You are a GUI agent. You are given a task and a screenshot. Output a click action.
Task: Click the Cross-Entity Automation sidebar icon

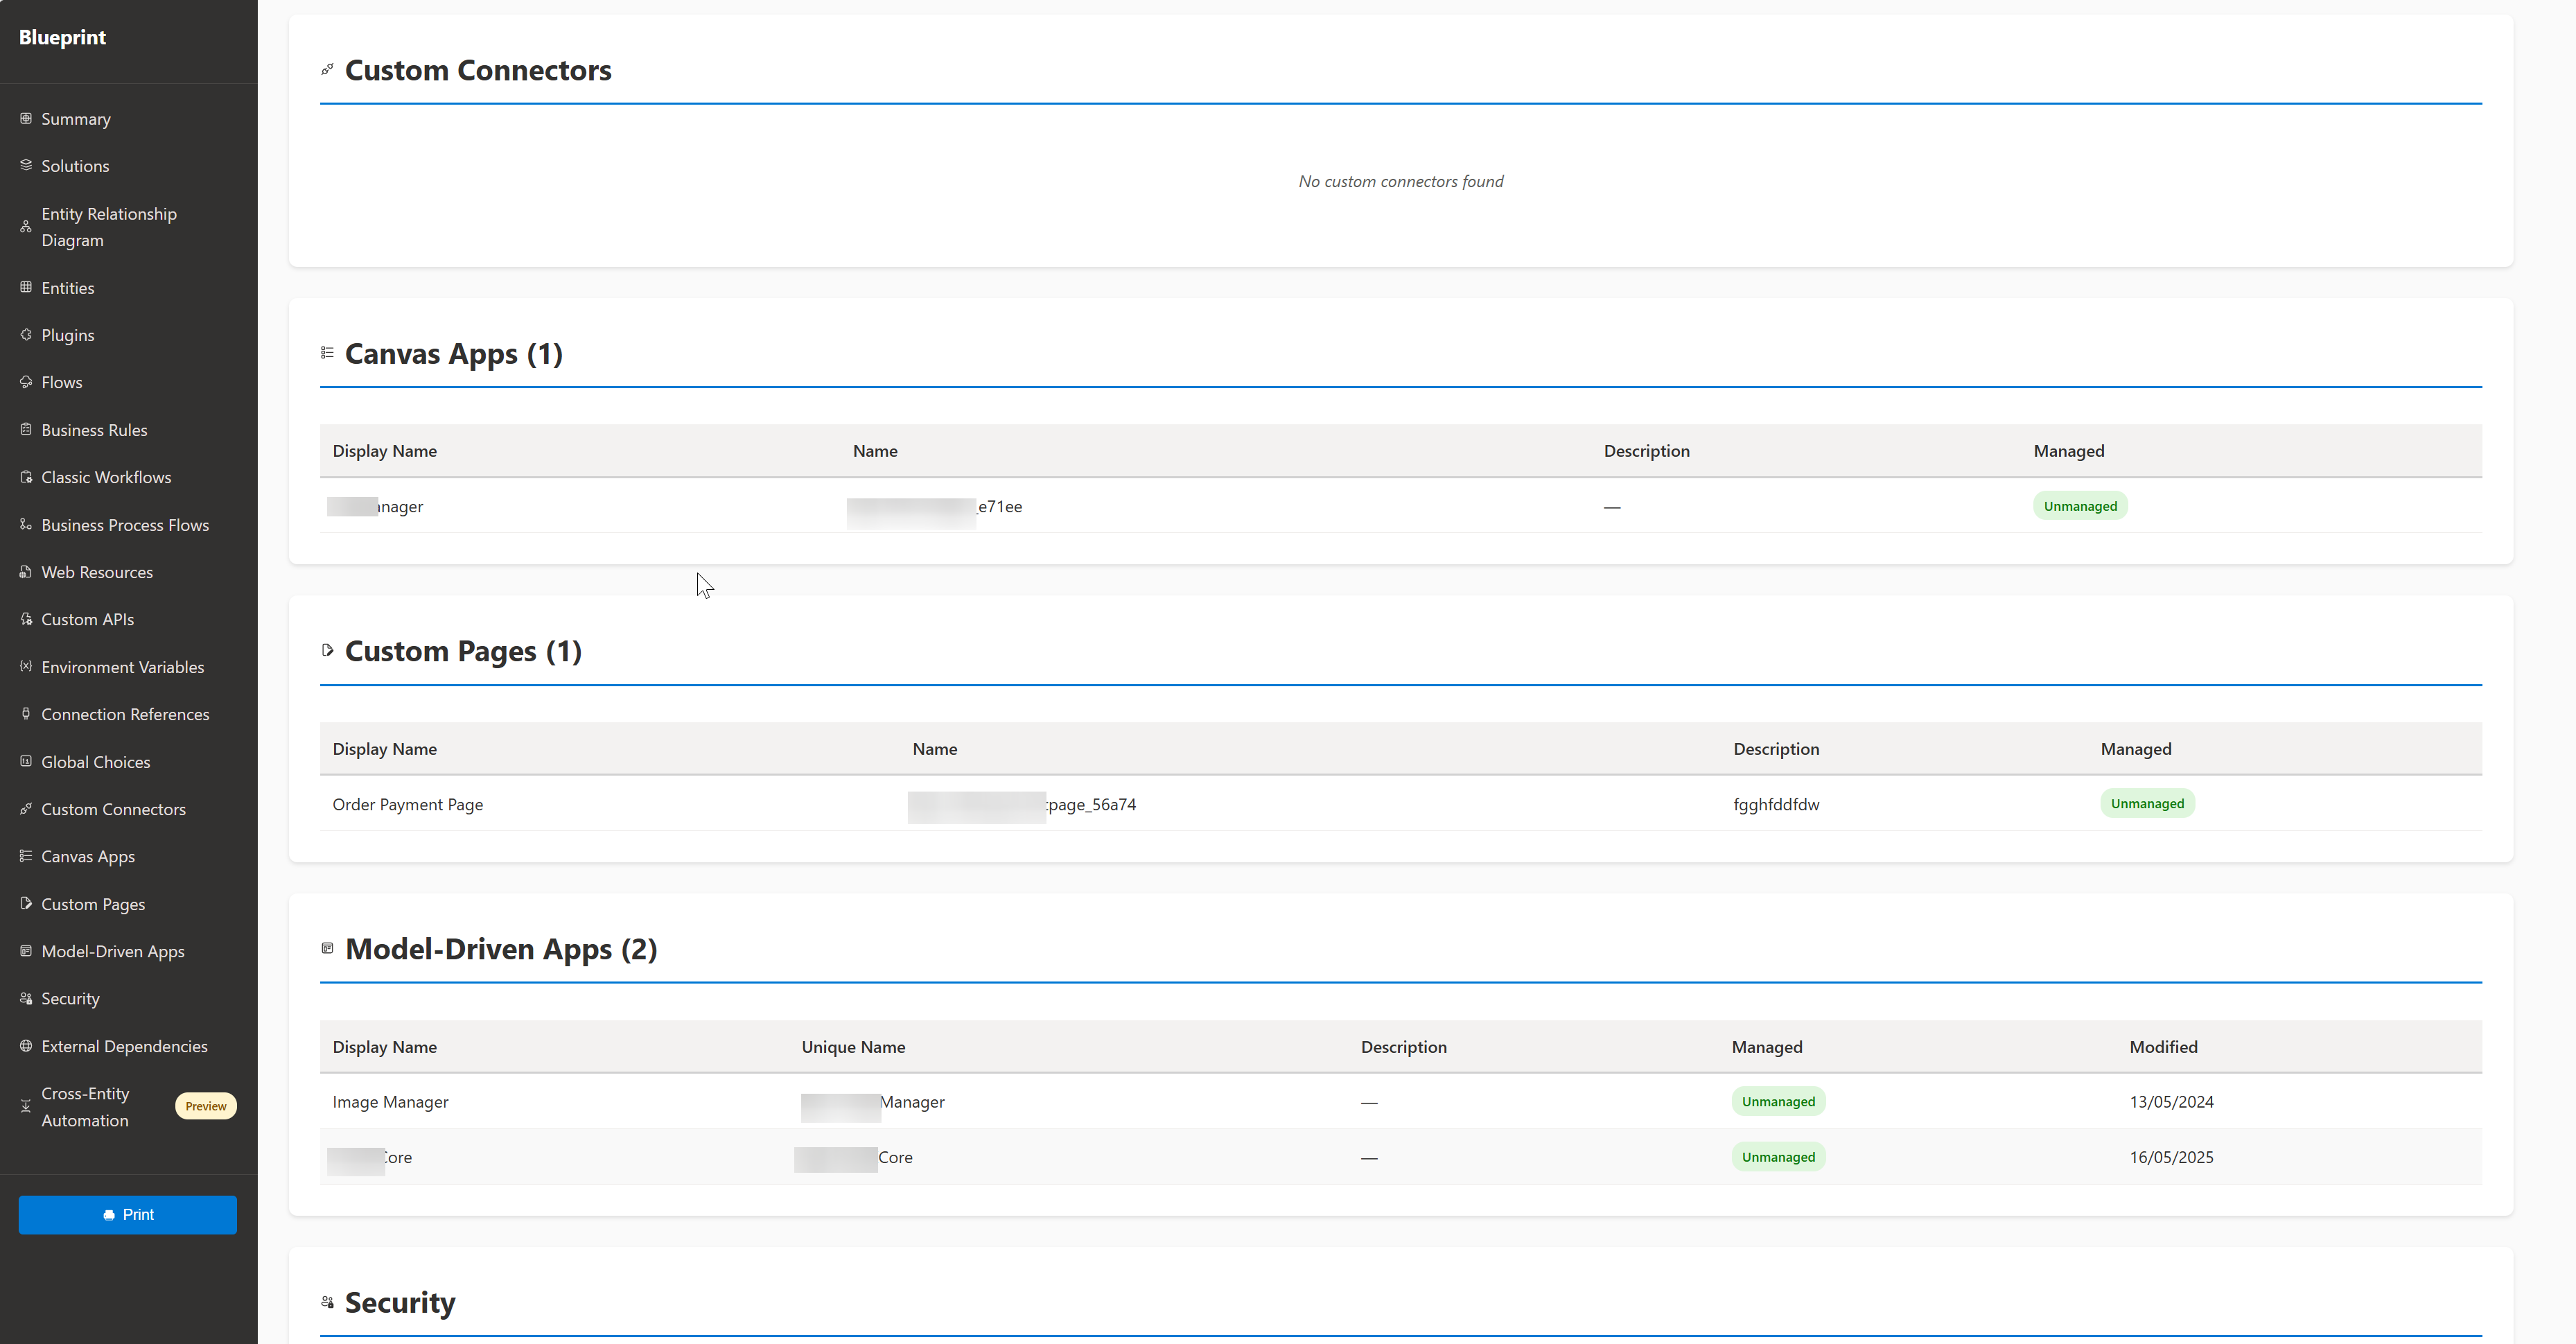26,1106
